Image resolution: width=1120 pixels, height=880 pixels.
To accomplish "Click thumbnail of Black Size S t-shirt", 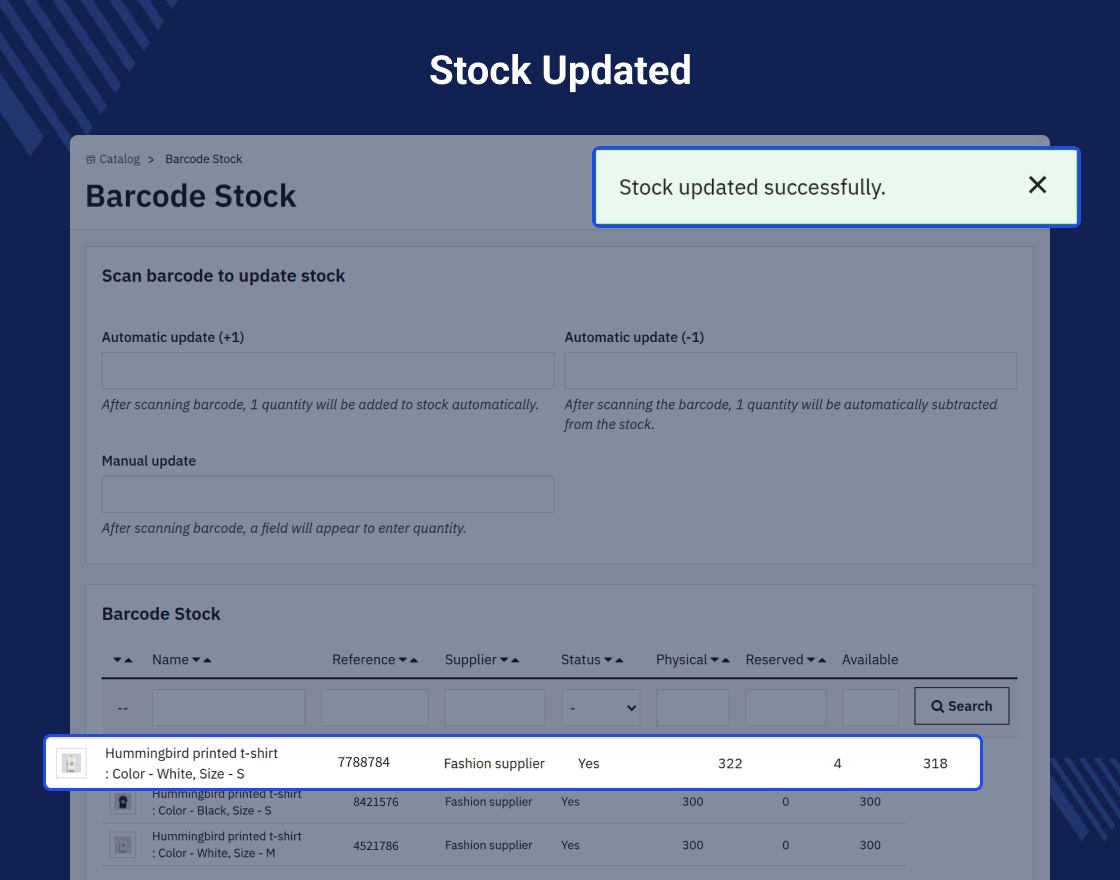I will 123,802.
